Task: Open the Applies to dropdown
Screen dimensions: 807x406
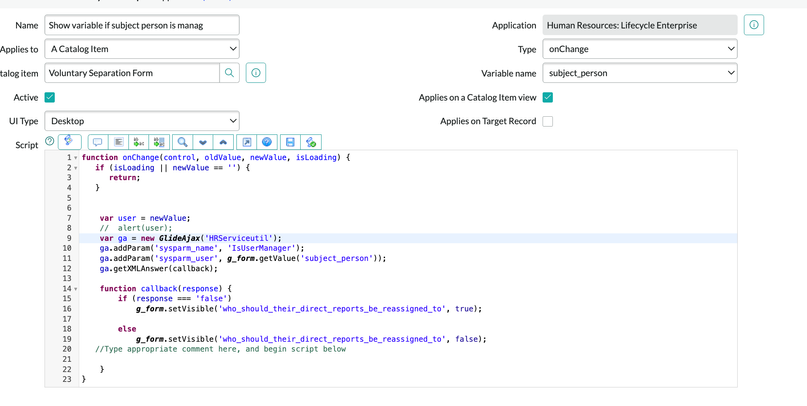Action: [x=142, y=49]
